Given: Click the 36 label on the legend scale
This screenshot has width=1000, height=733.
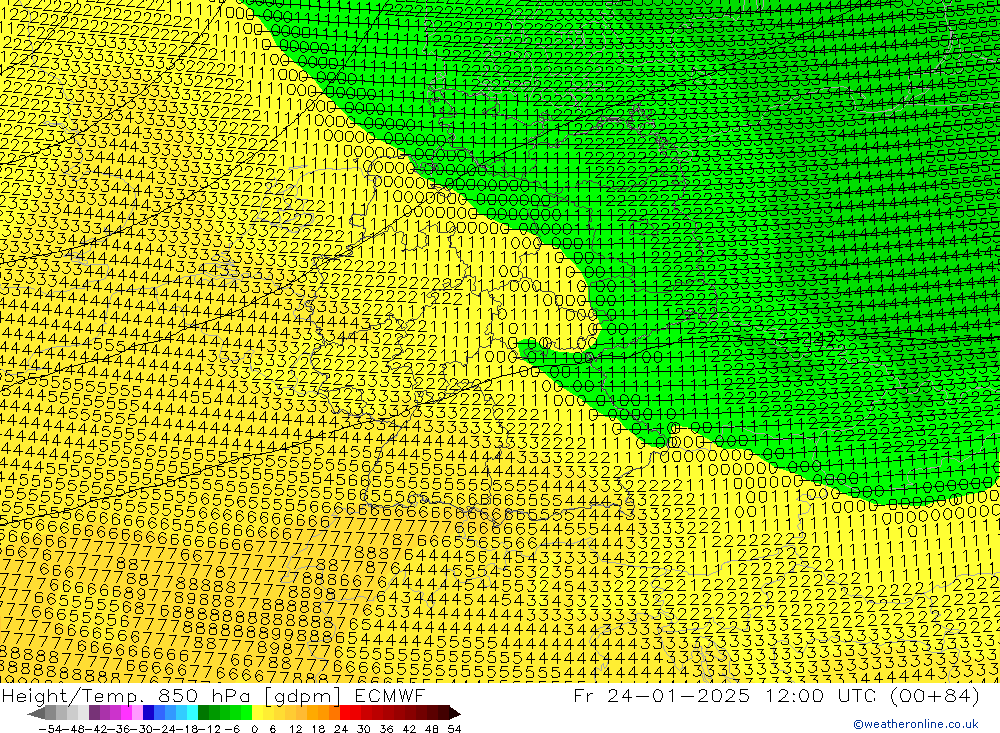Looking at the screenshot, I should coord(386,729).
